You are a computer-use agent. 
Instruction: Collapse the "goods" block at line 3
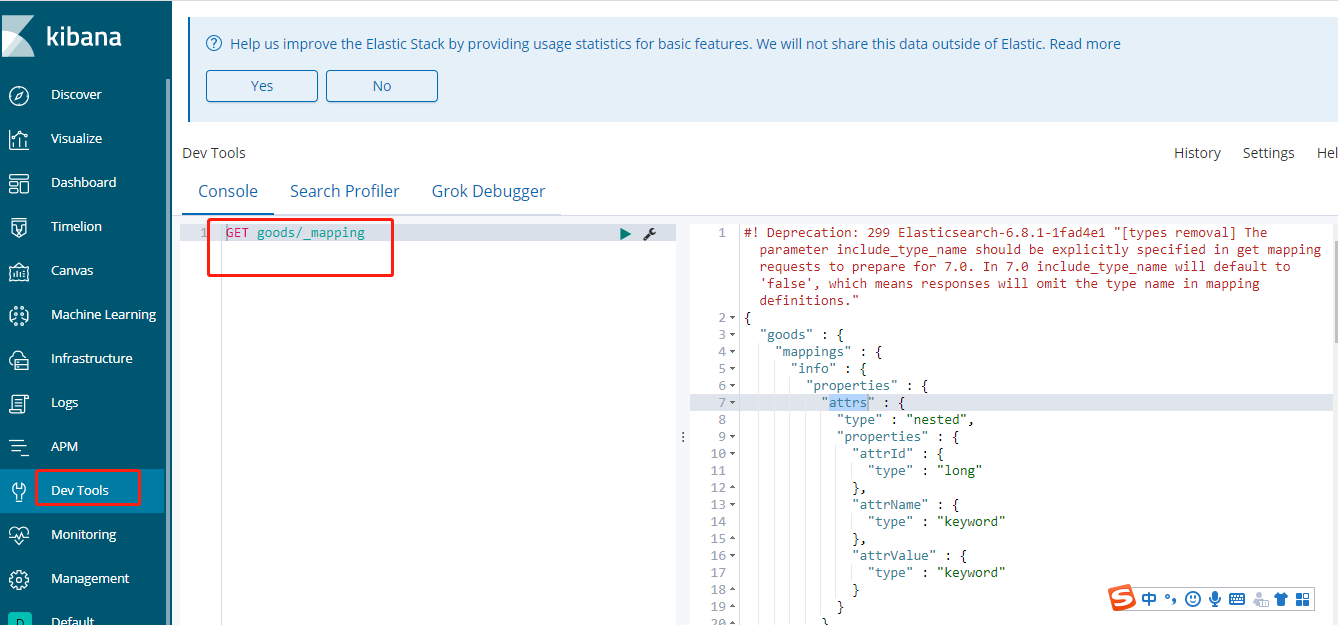(733, 335)
